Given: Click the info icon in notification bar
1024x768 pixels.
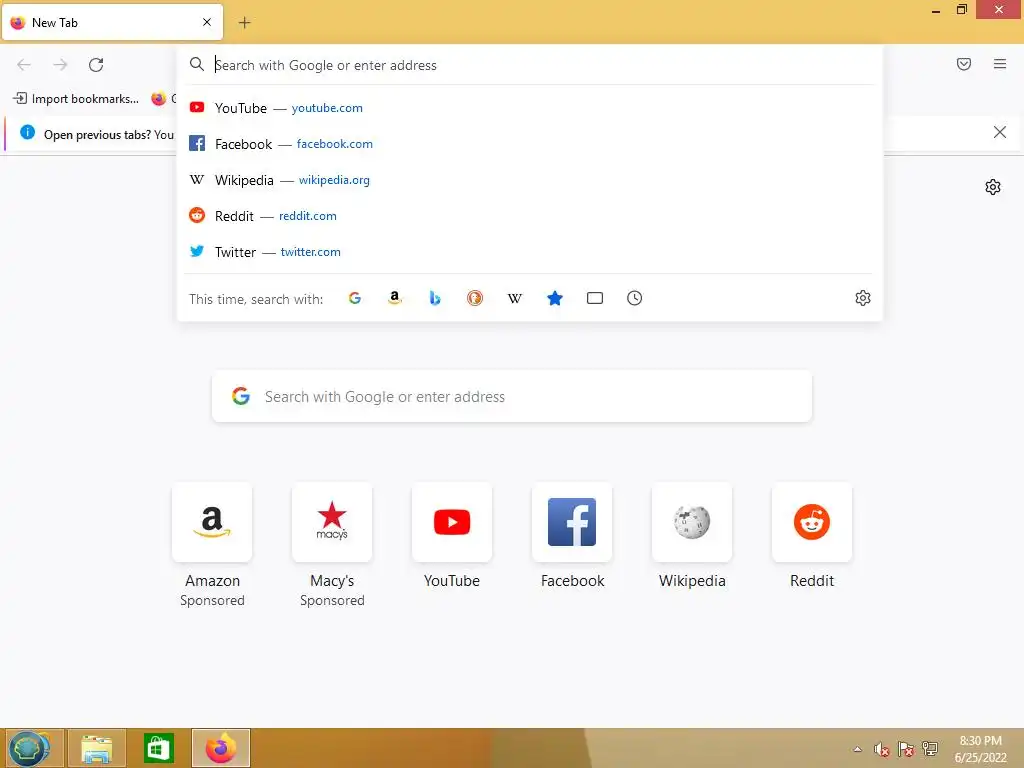Looking at the screenshot, I should point(27,133).
